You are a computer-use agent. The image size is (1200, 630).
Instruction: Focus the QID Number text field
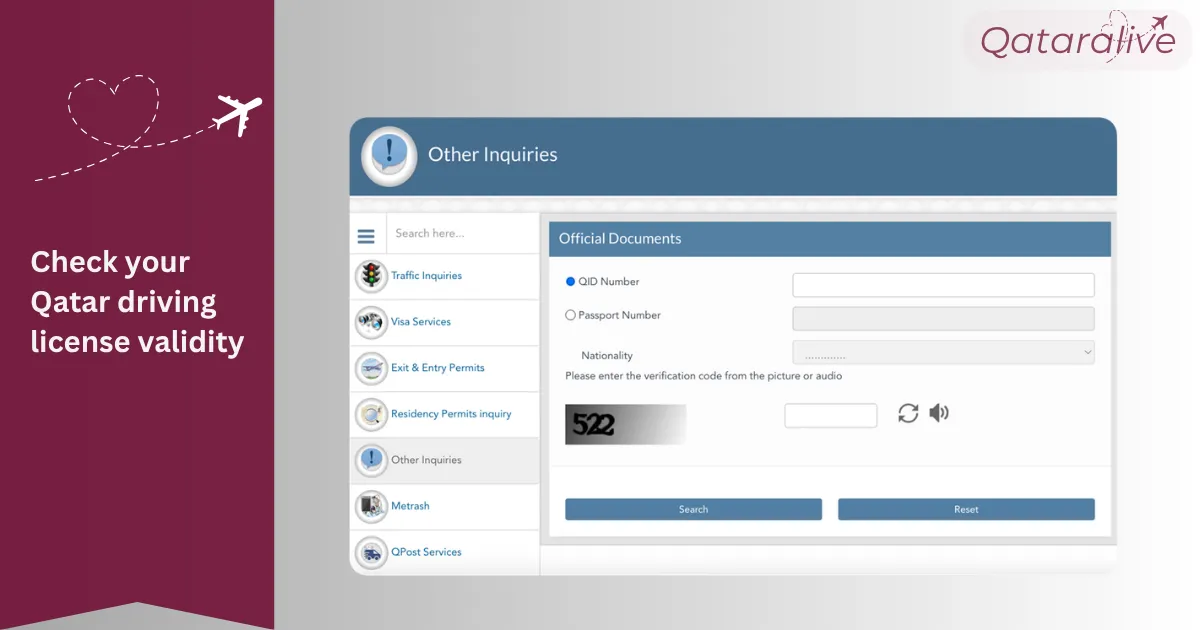pos(943,285)
